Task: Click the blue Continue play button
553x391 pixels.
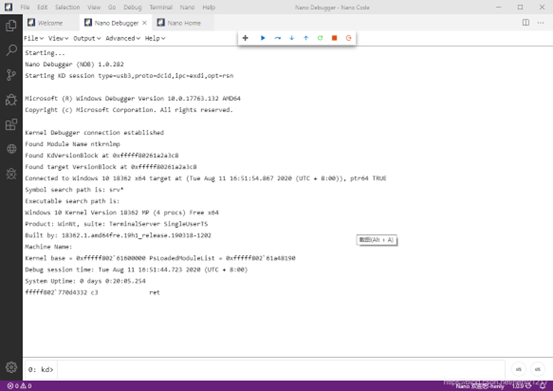Action: (263, 38)
